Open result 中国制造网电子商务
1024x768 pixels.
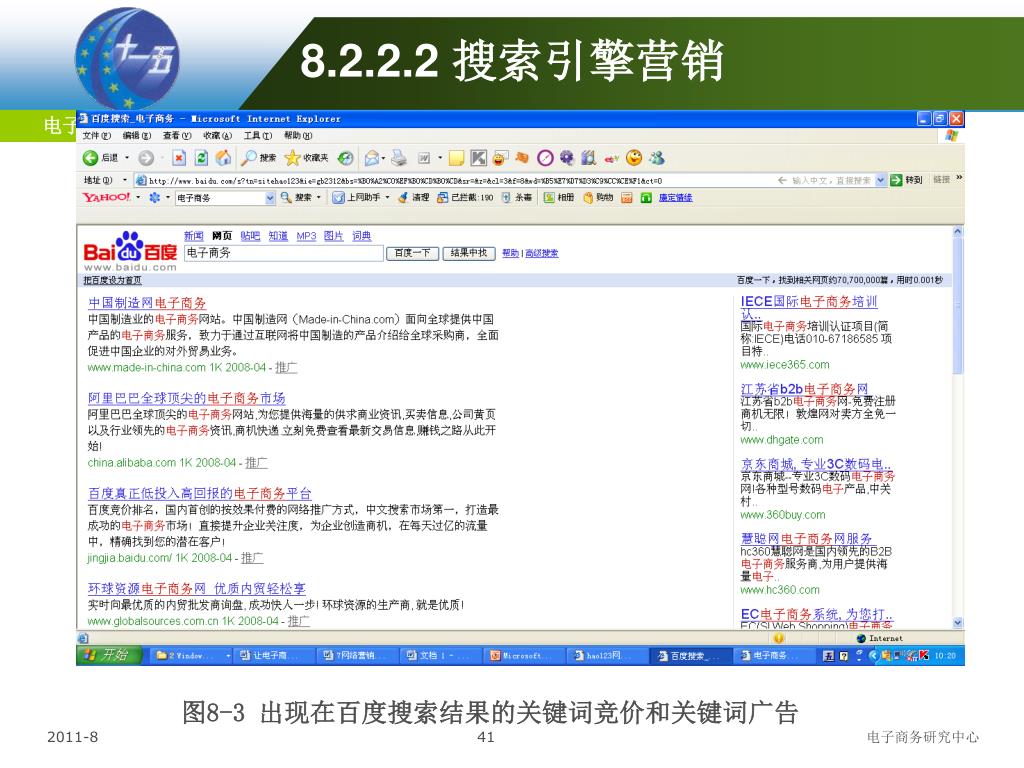point(147,303)
